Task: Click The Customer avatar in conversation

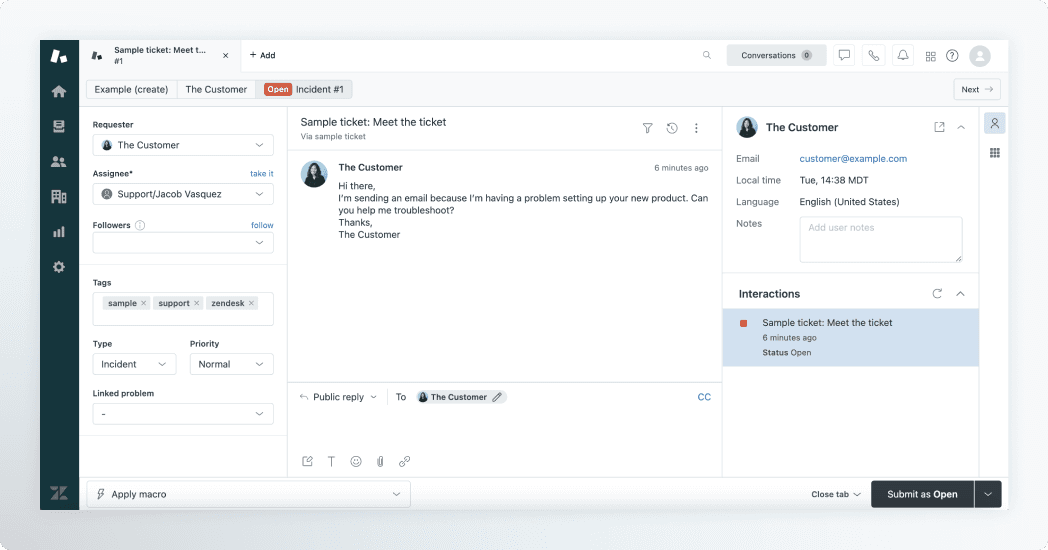Action: click(x=313, y=174)
